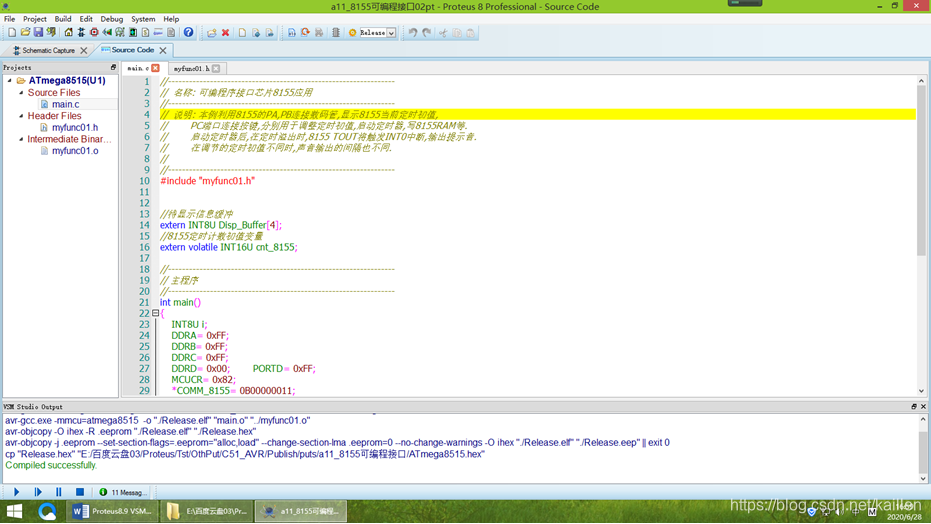Click the Add Firmware Project folder icon
Viewport: 931px width, 524px height.
click(211, 33)
